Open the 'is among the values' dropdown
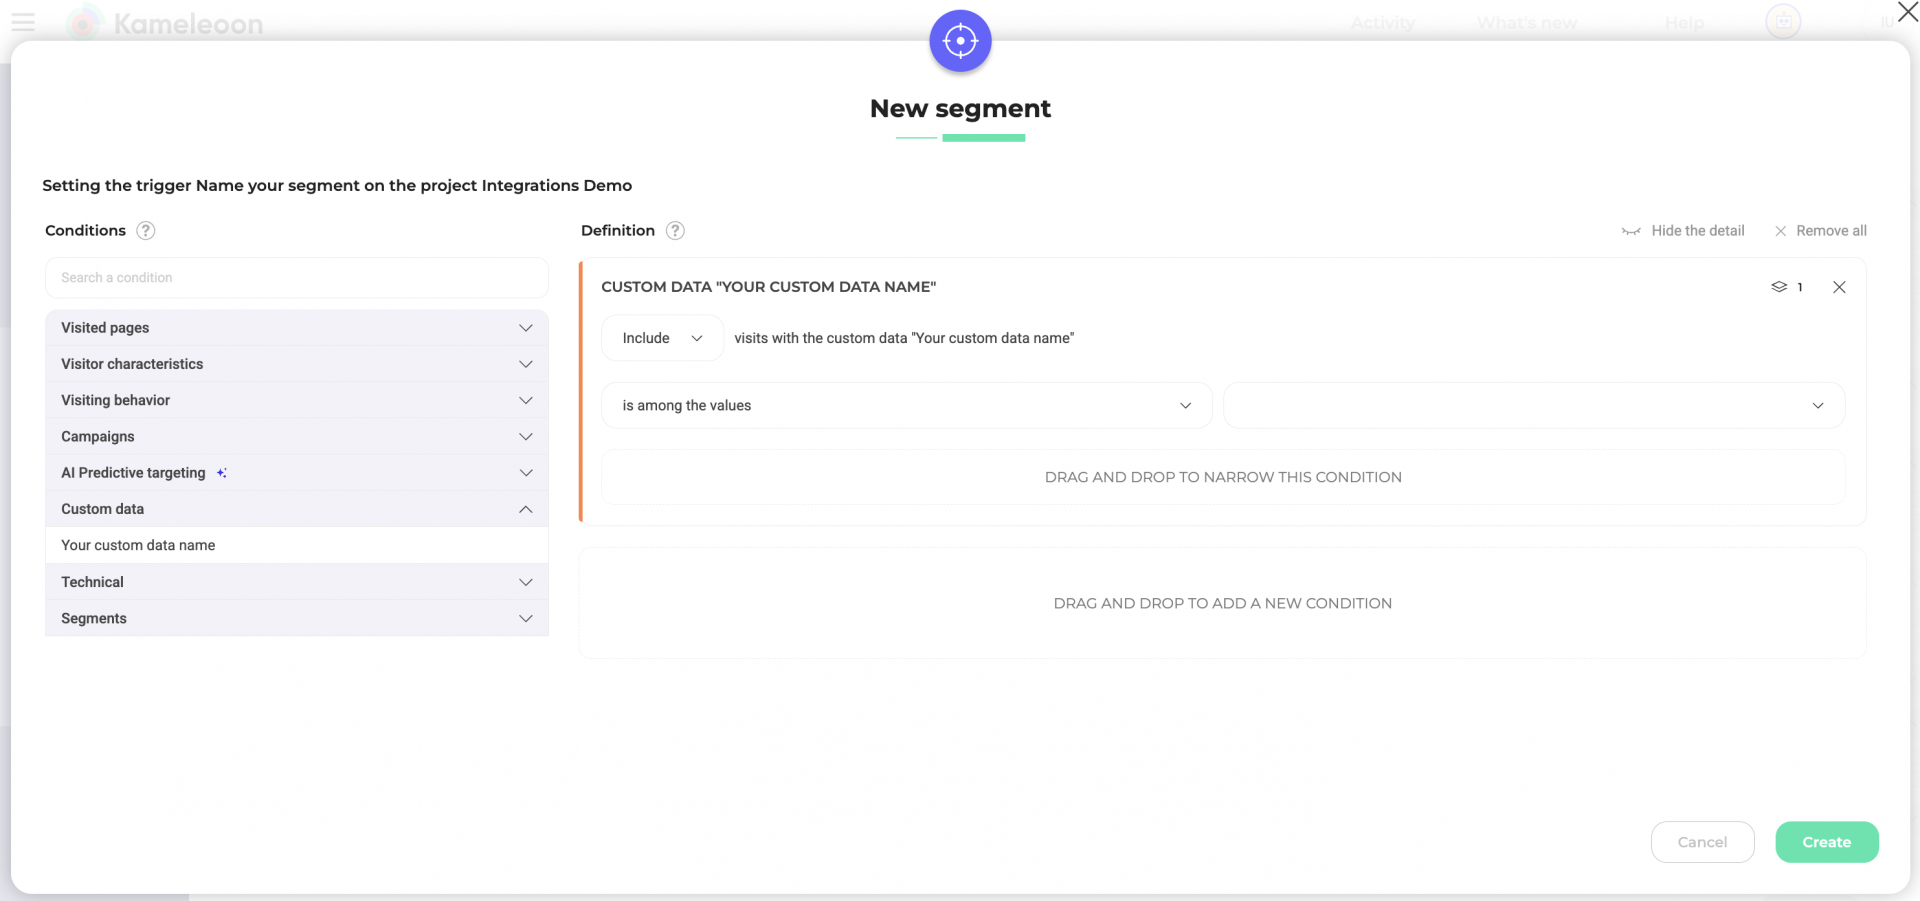This screenshot has height=901, width=1920. click(x=906, y=405)
